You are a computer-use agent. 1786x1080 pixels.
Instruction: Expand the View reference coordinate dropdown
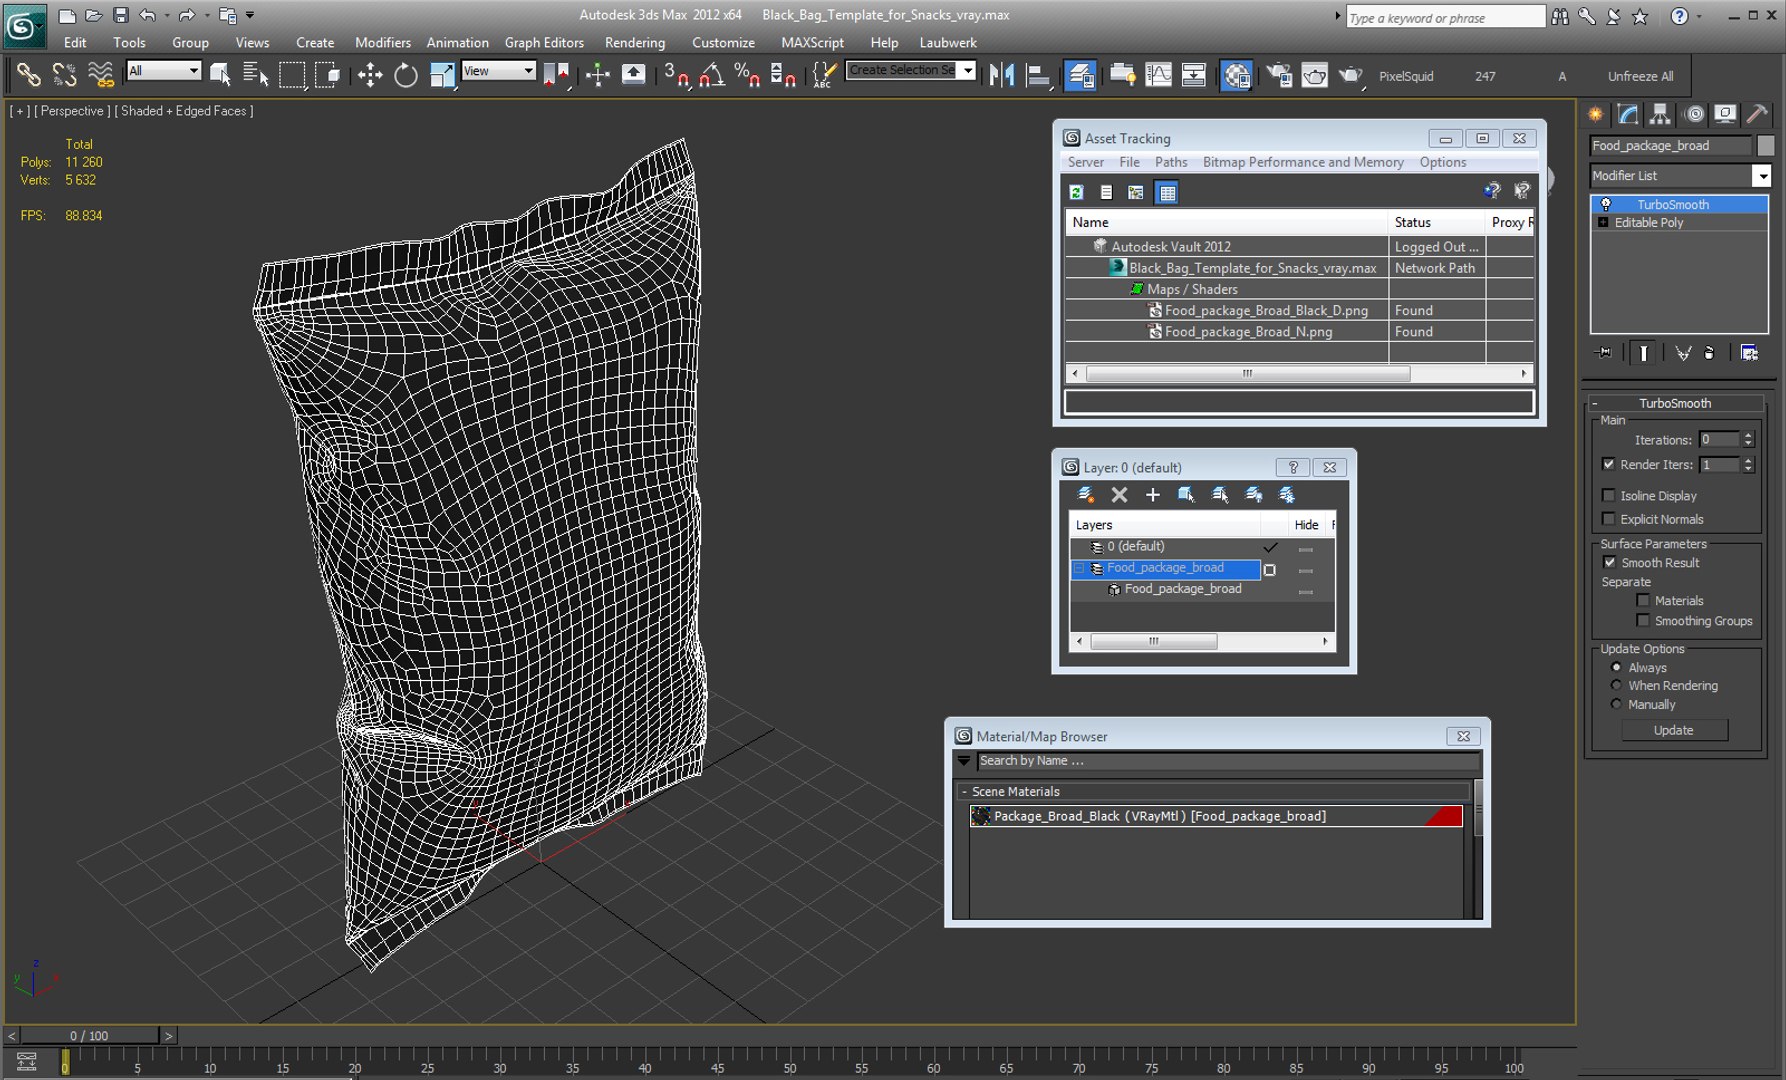[499, 71]
